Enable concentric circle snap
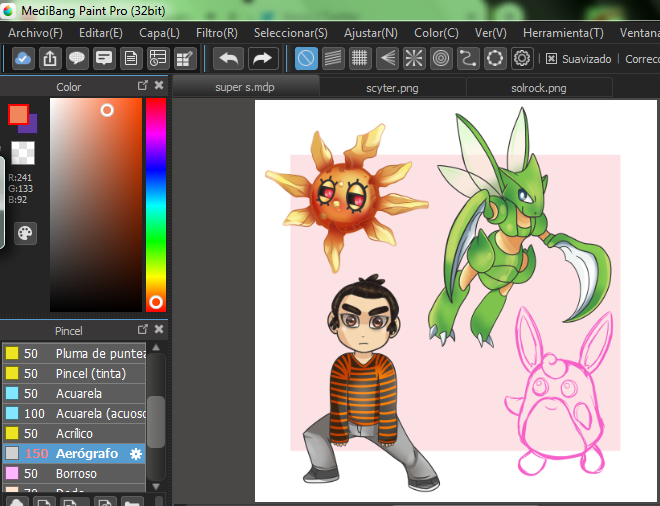The image size is (660, 506). tap(441, 58)
